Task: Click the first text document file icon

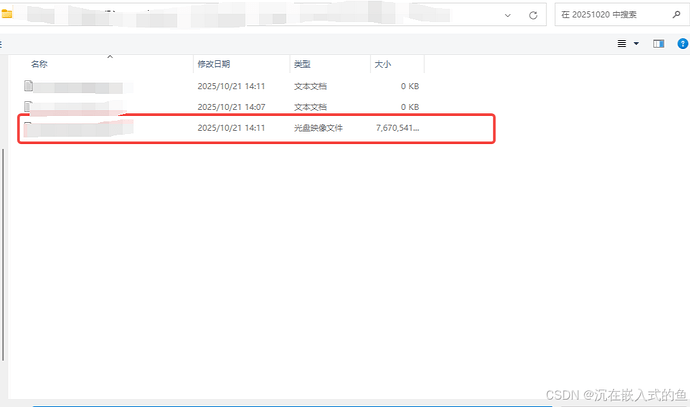Action: (29, 86)
